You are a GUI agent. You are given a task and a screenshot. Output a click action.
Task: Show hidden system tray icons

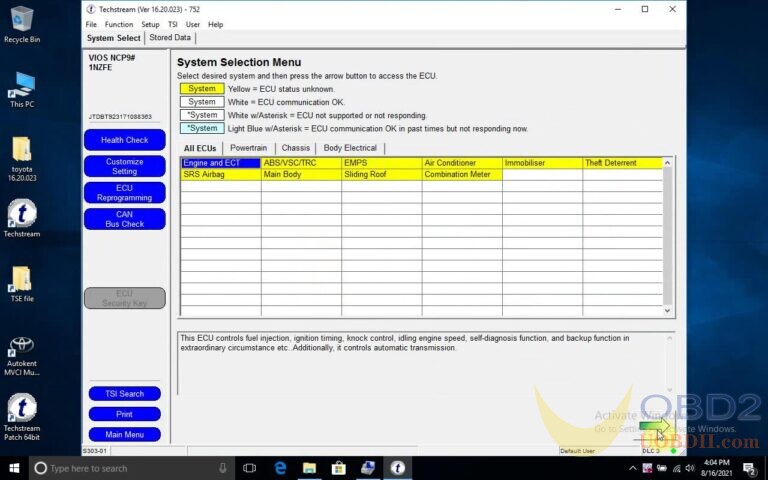tap(633, 468)
